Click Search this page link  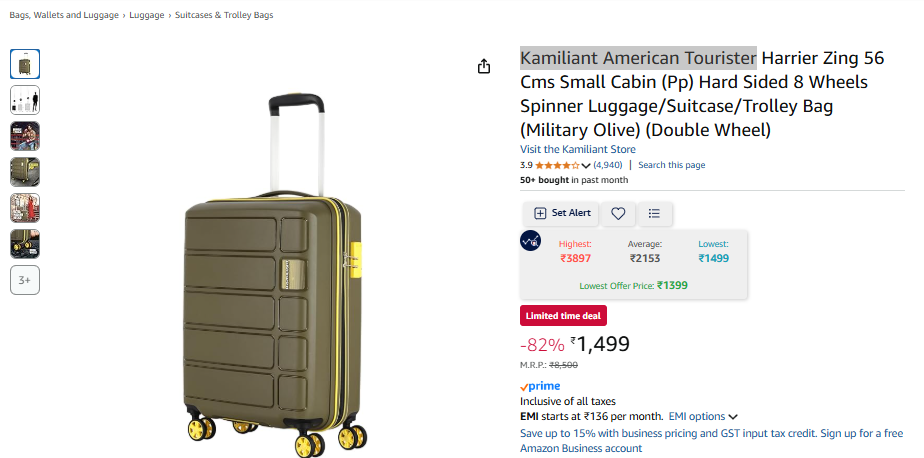pyautogui.click(x=671, y=165)
